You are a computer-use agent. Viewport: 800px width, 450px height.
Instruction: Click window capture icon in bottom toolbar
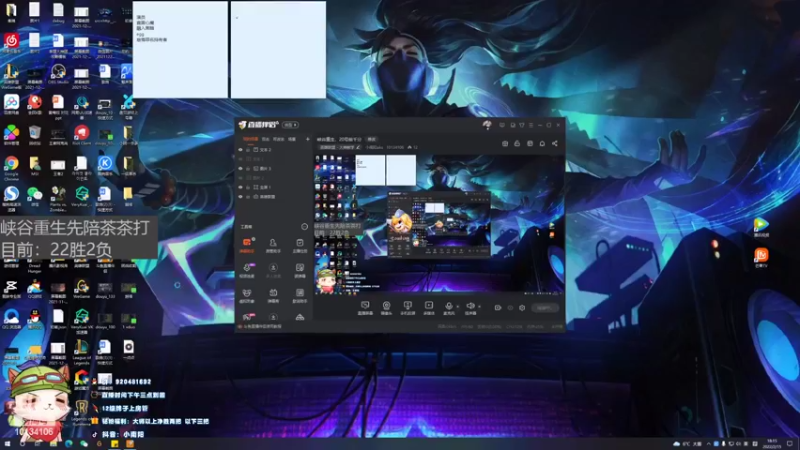(407, 306)
